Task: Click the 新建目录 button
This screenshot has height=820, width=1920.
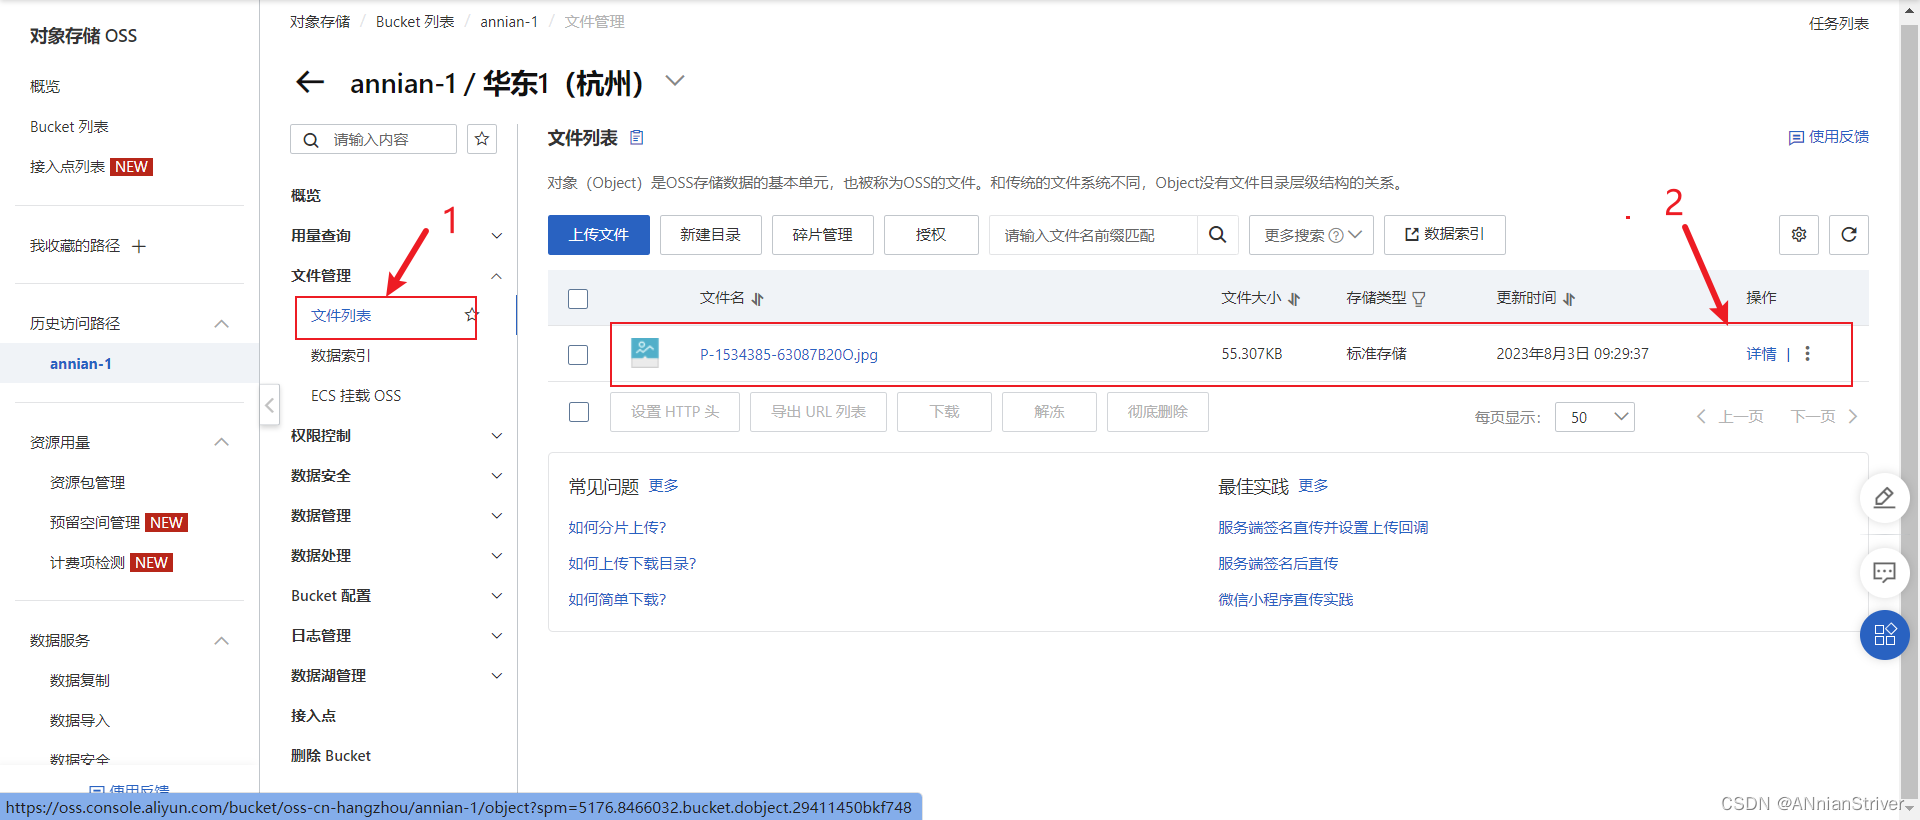Action: (710, 235)
